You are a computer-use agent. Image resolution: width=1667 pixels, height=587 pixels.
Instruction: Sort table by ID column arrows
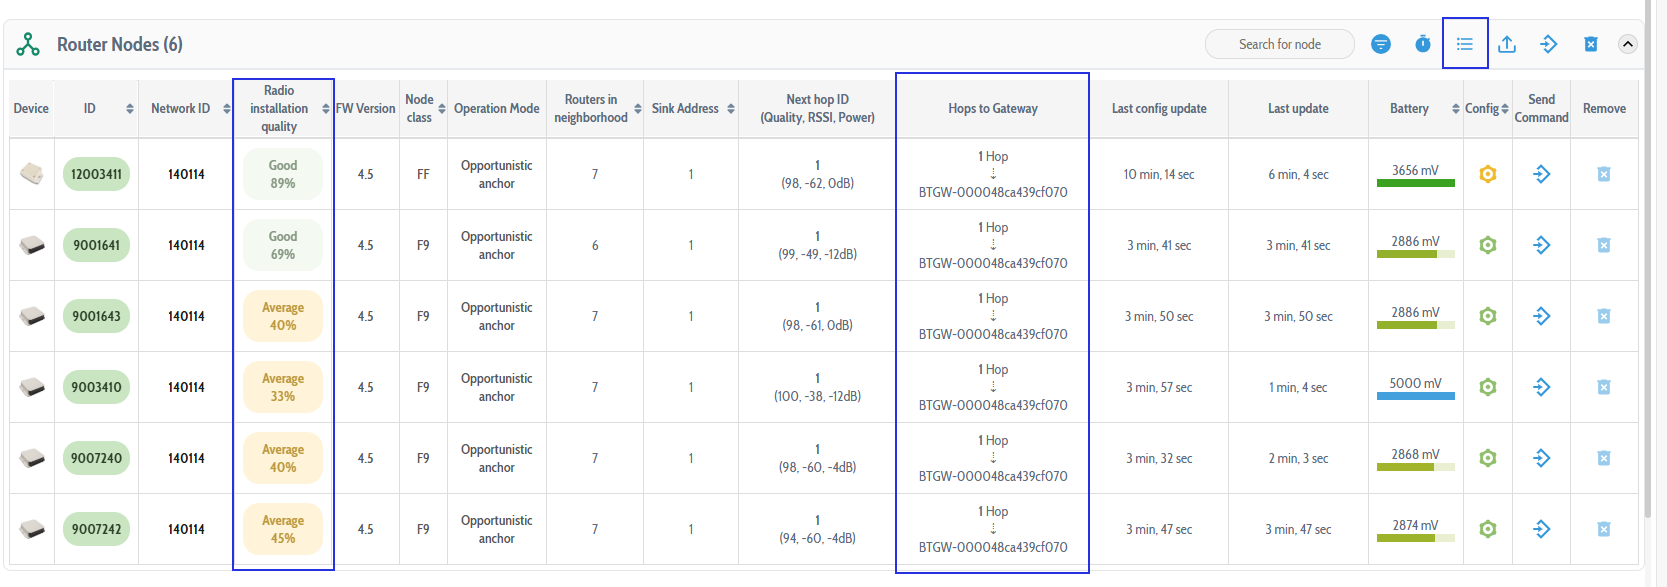click(130, 109)
